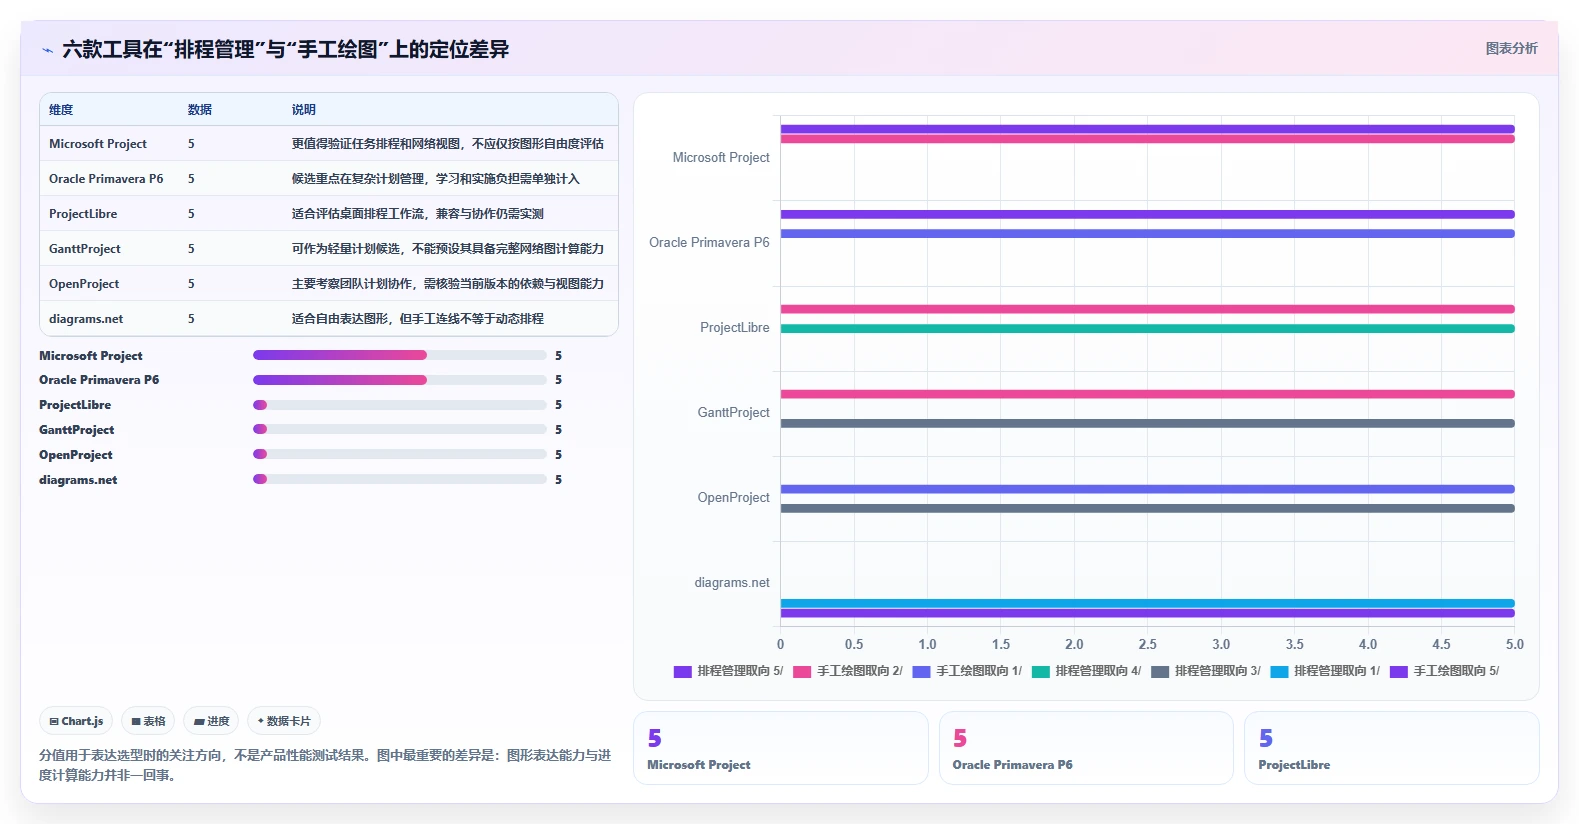Toggle legend swatch 手工绘图取向 1/
Viewport: 1579px width, 824px height.
921,672
